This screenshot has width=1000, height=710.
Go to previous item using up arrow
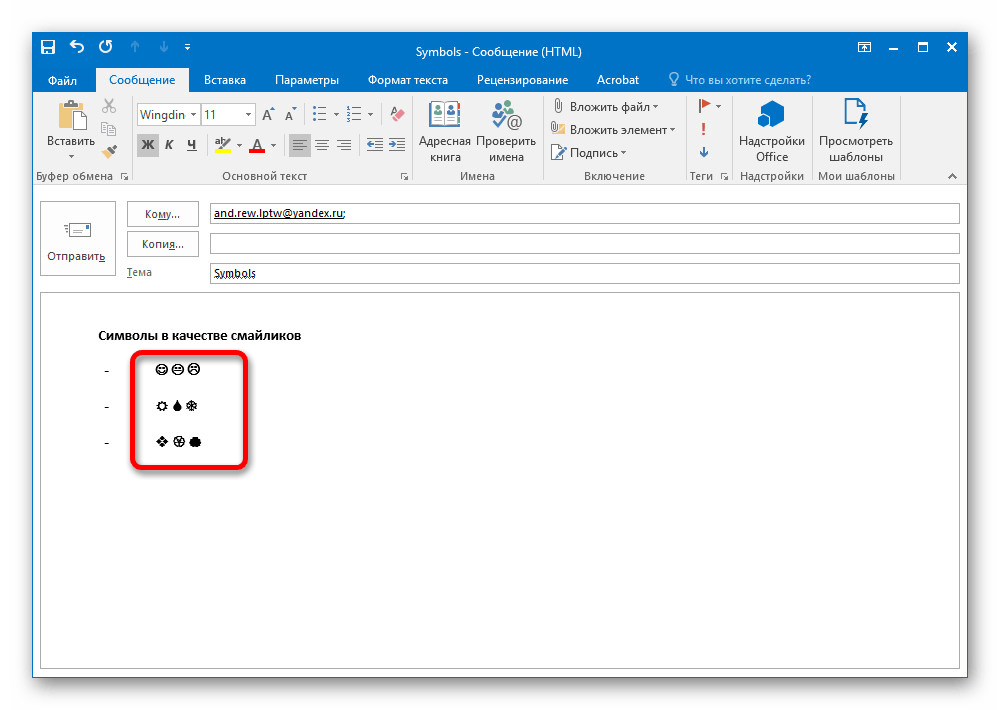(135, 47)
